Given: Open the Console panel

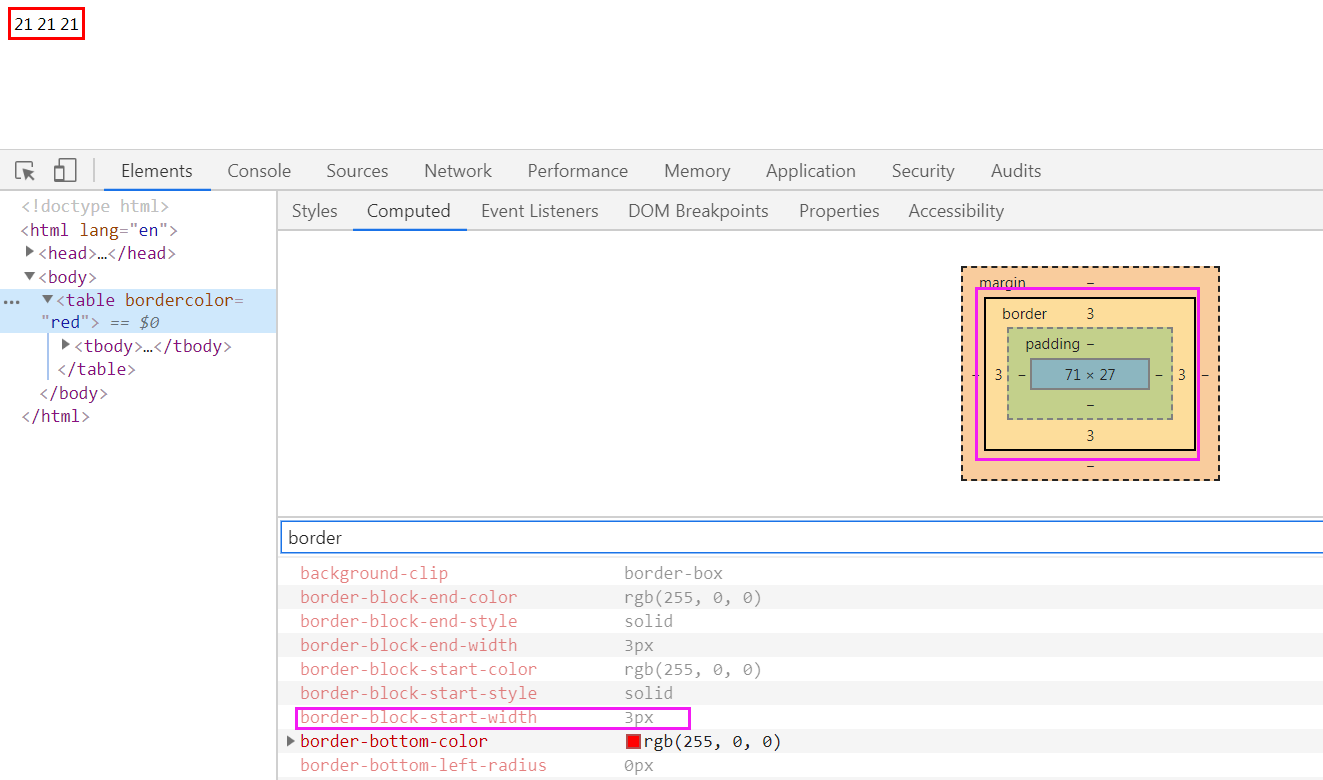Looking at the screenshot, I should point(259,171).
